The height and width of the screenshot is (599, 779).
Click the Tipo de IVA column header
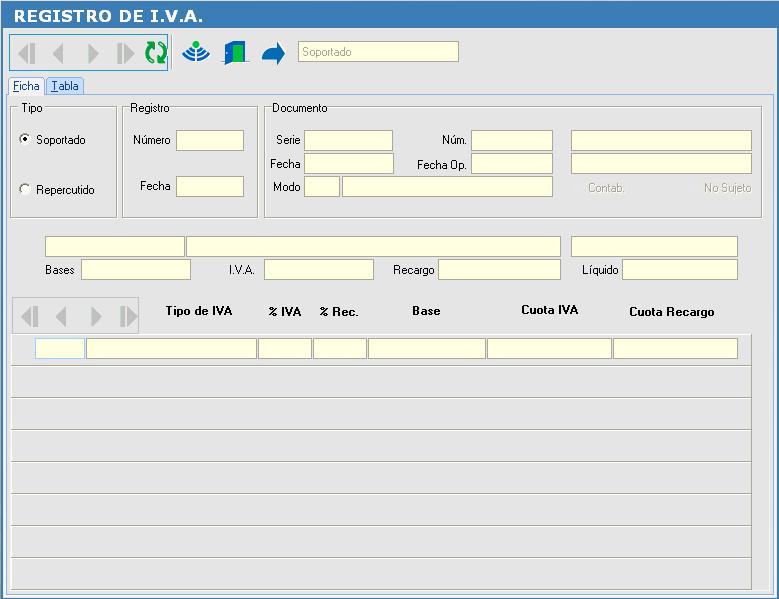coord(199,311)
